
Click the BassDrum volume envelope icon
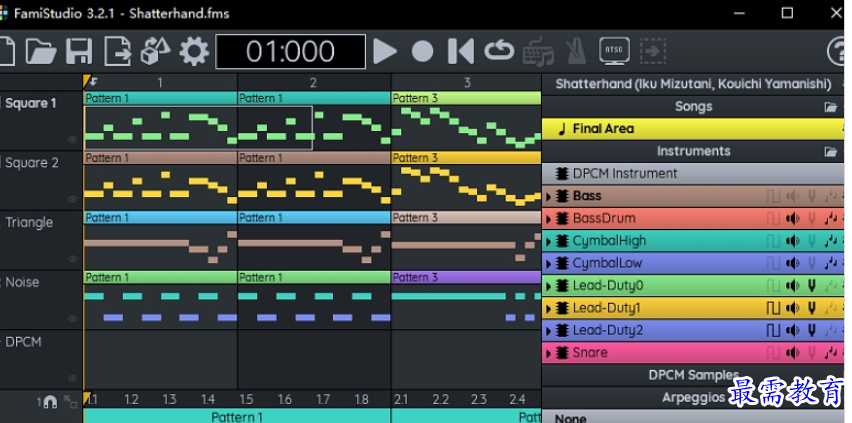click(x=793, y=219)
